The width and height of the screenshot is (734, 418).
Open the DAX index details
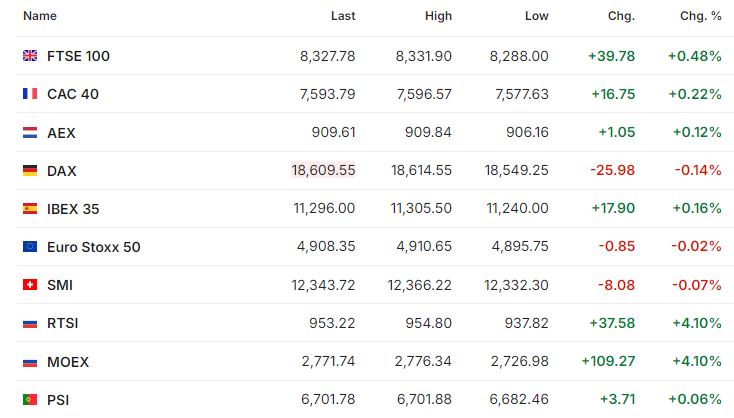pos(62,171)
